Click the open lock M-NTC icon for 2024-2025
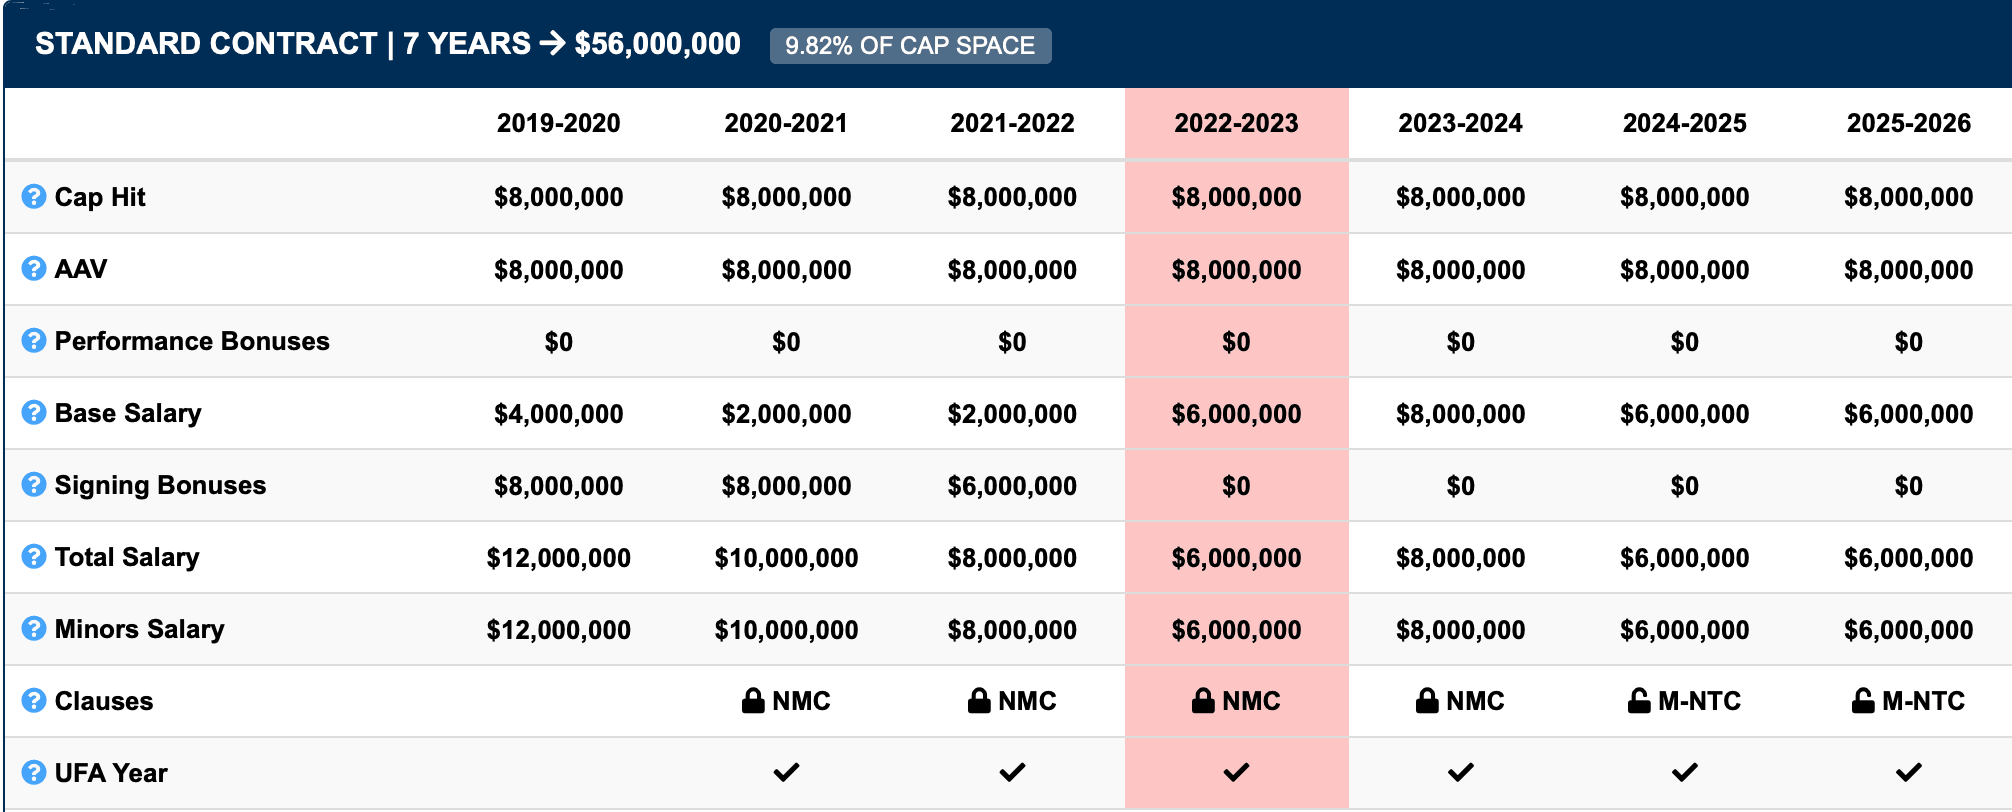The height and width of the screenshot is (812, 2012). click(1639, 701)
